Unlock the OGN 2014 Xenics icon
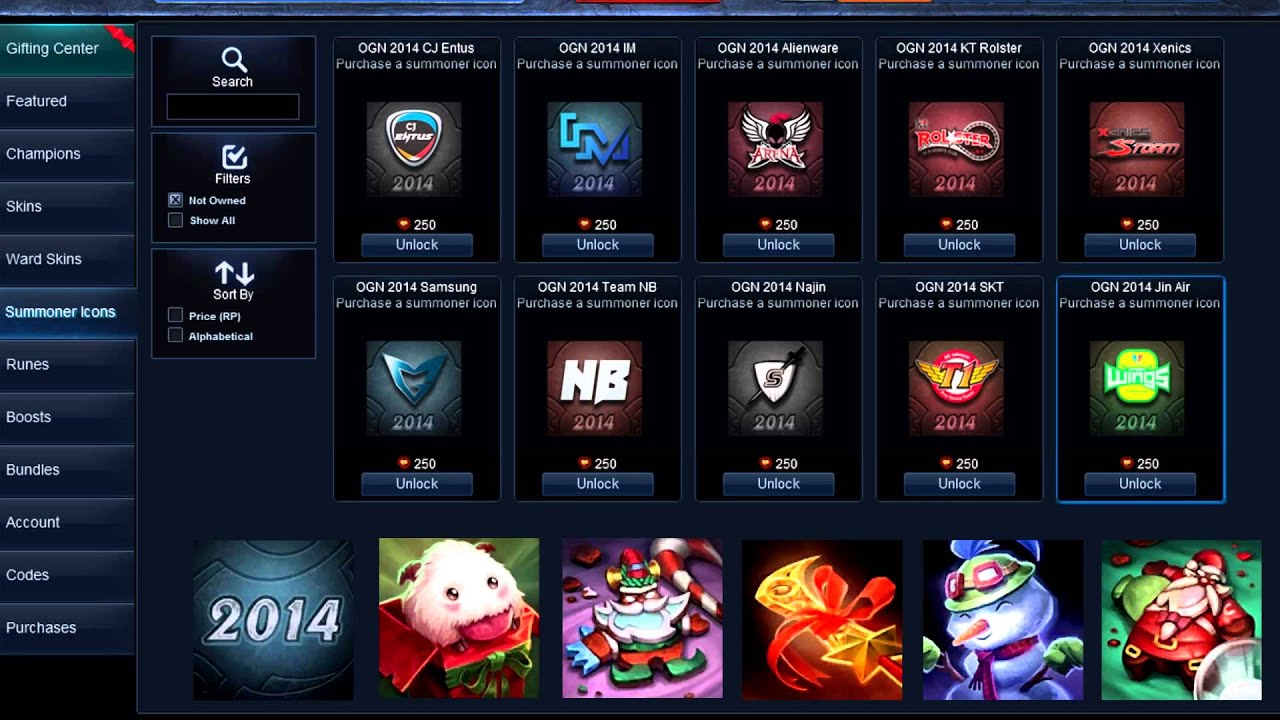This screenshot has height=720, width=1280. [x=1140, y=245]
